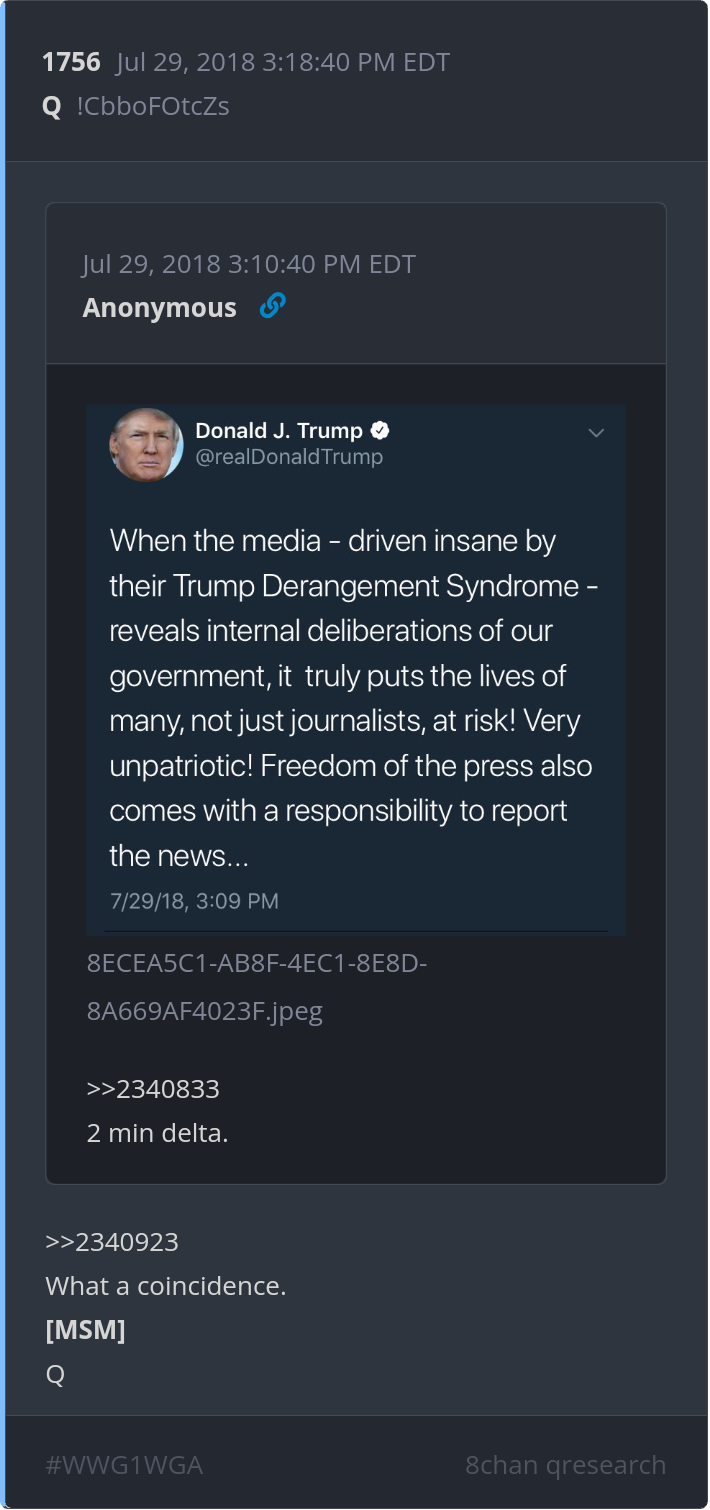Image resolution: width=710 pixels, height=1510 pixels.
Task: Select the Q tripcode !CbboFOtcZs
Action: (x=153, y=106)
